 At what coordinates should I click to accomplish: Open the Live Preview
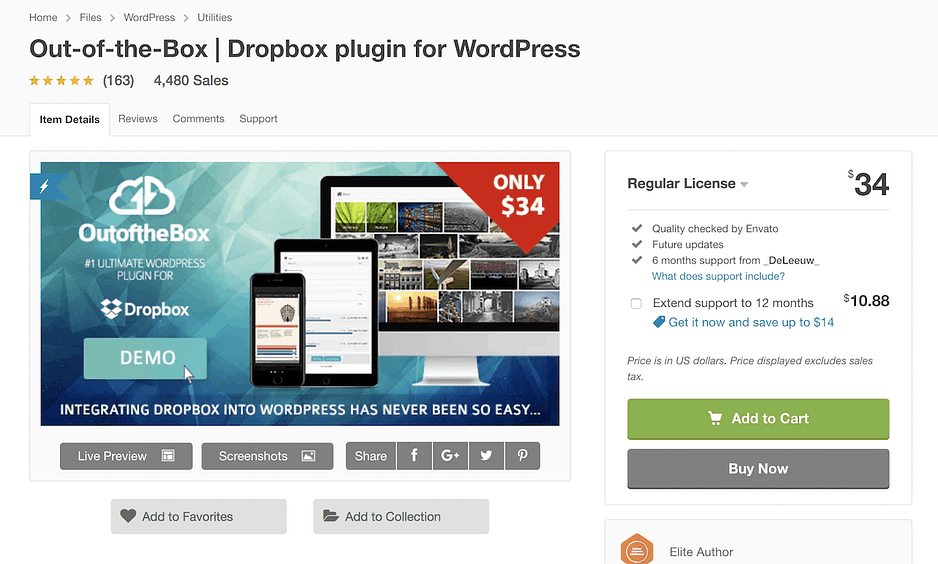(x=126, y=456)
